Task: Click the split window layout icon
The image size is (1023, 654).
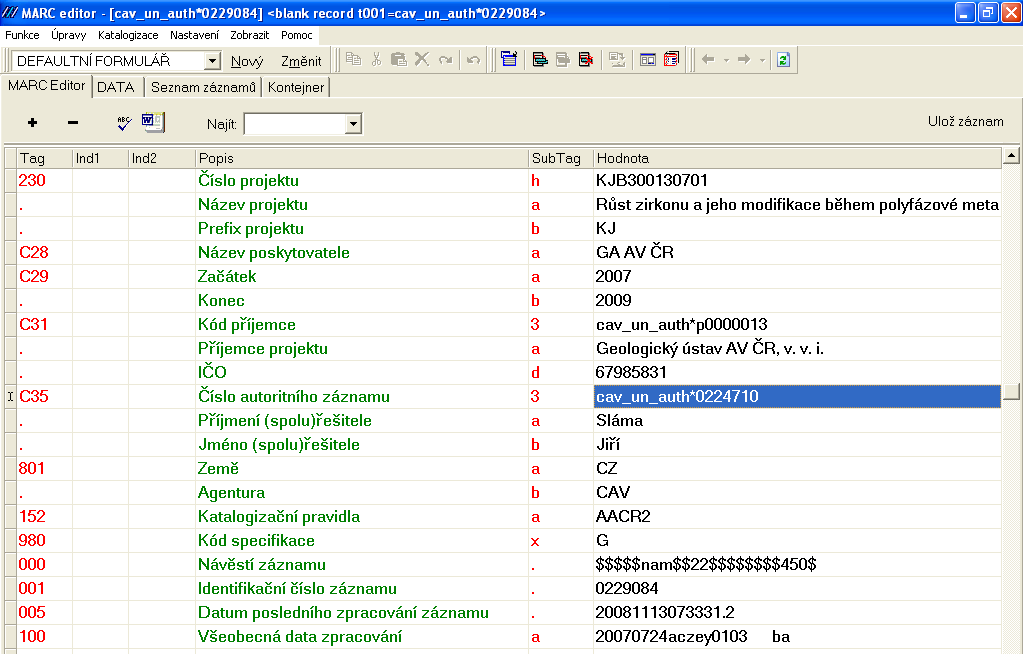Action: tap(647, 60)
